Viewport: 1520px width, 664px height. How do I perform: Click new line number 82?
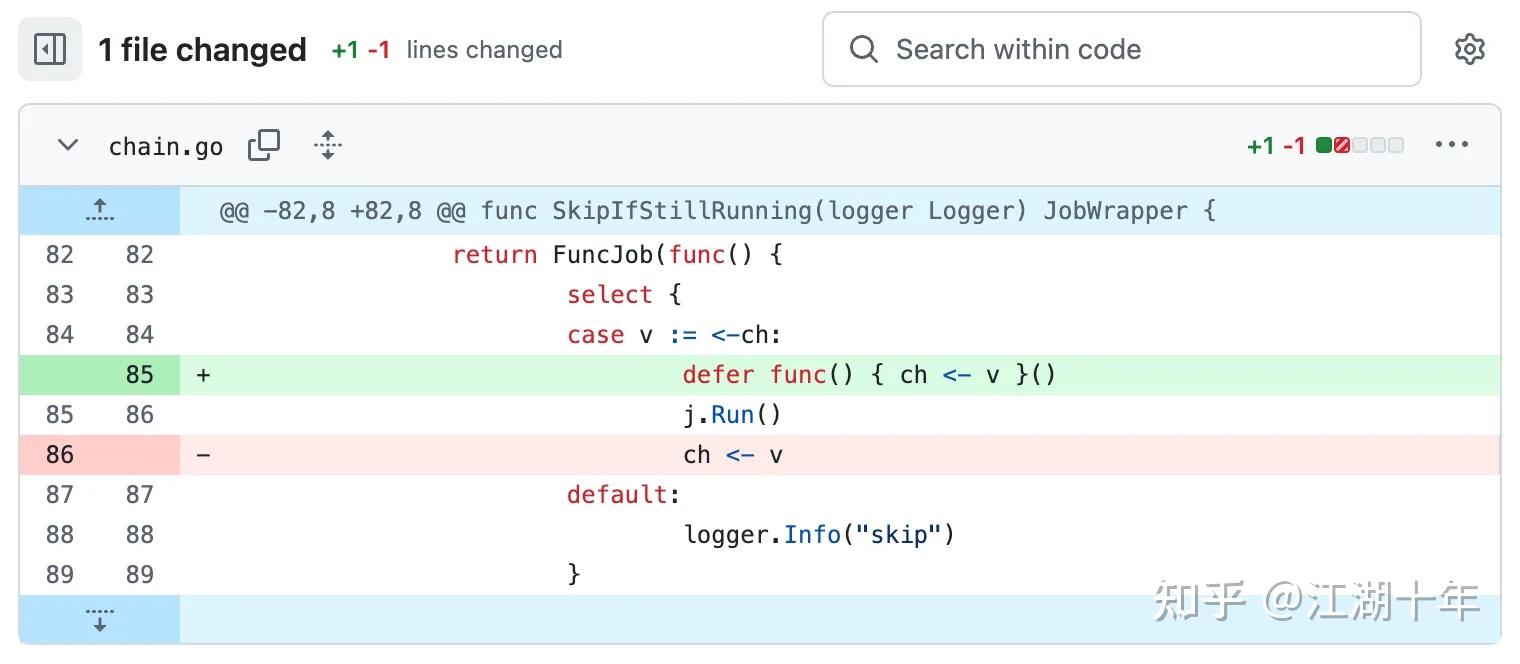tap(139, 255)
